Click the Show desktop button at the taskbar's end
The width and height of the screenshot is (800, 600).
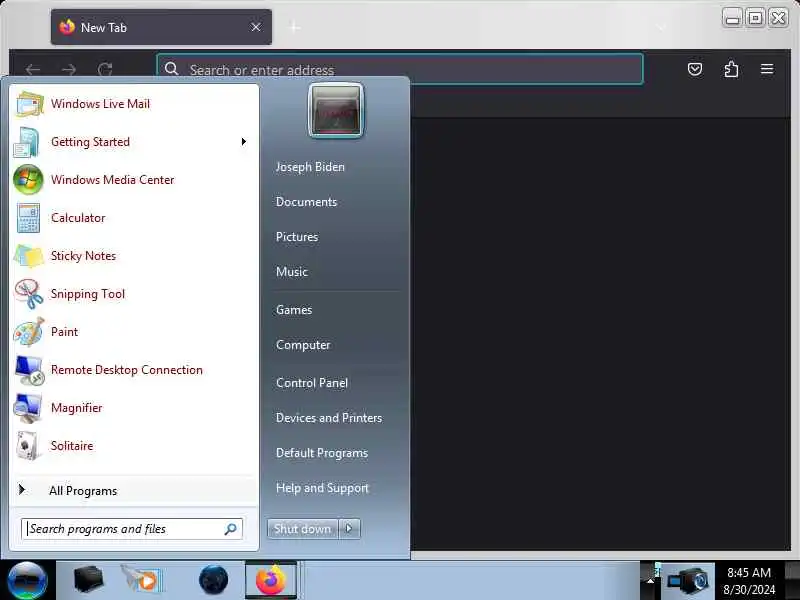793,581
